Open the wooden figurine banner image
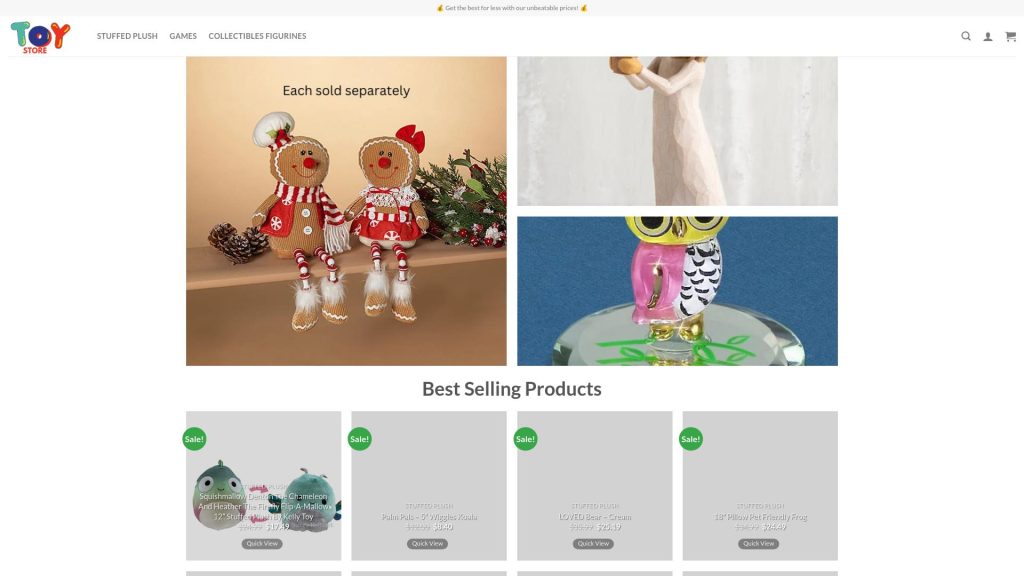 (677, 131)
